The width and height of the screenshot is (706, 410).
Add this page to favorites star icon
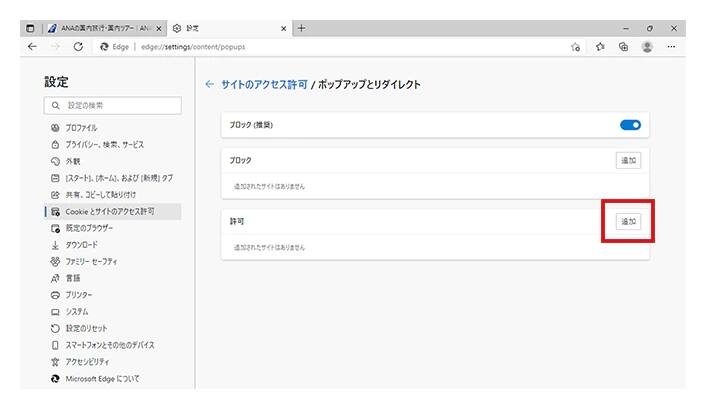point(576,47)
